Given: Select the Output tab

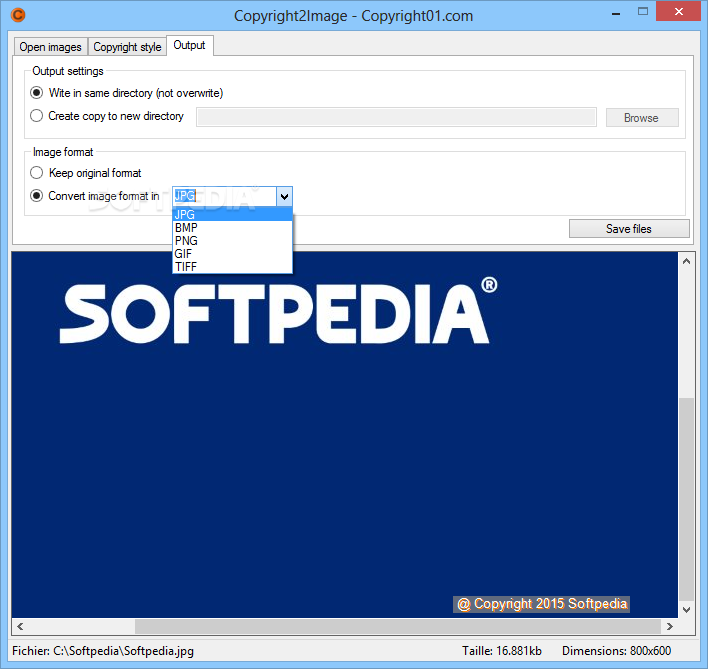Looking at the screenshot, I should (190, 45).
